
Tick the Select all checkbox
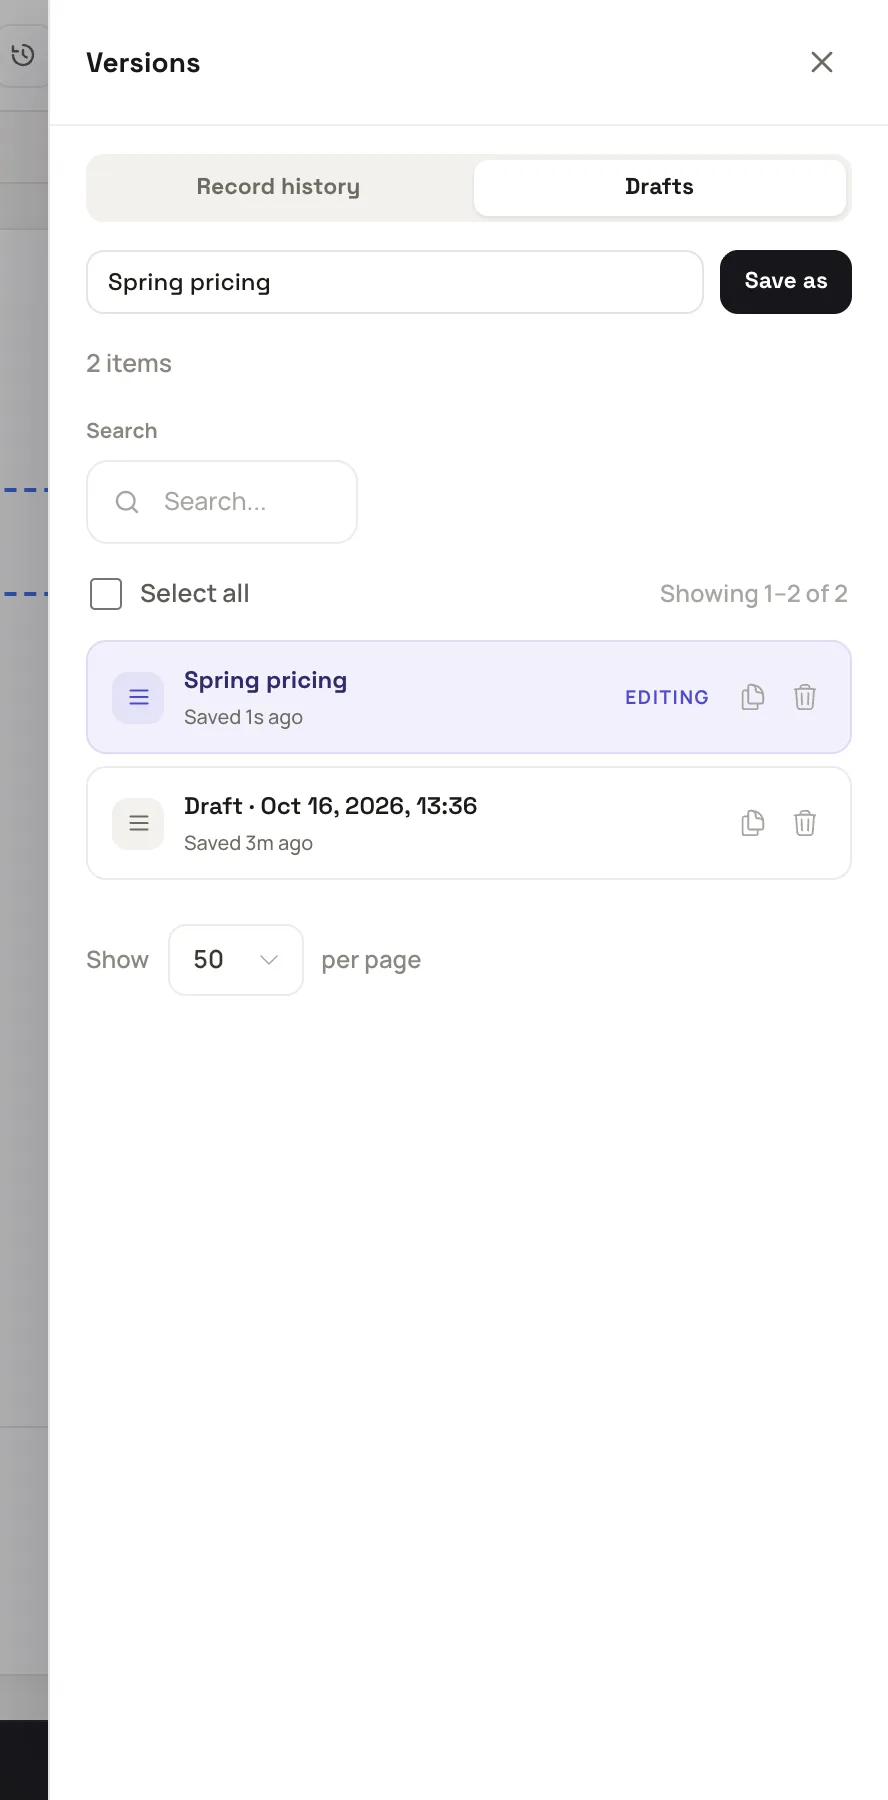106,594
